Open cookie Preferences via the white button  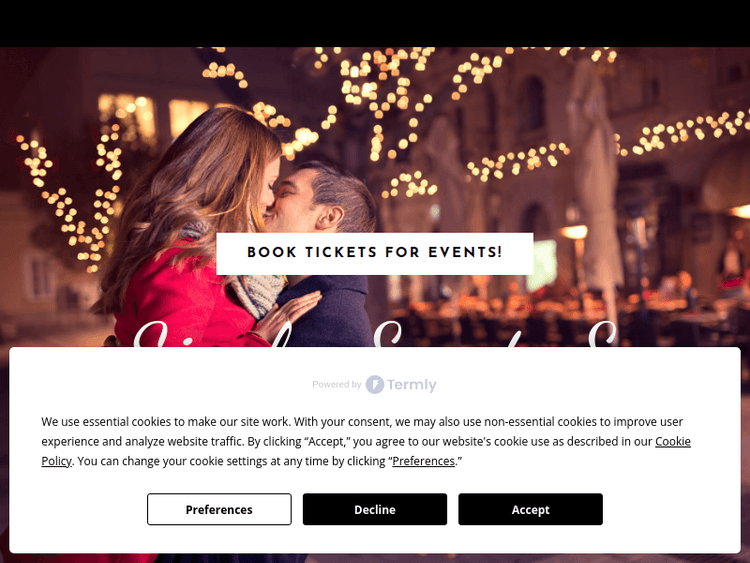pyautogui.click(x=219, y=509)
